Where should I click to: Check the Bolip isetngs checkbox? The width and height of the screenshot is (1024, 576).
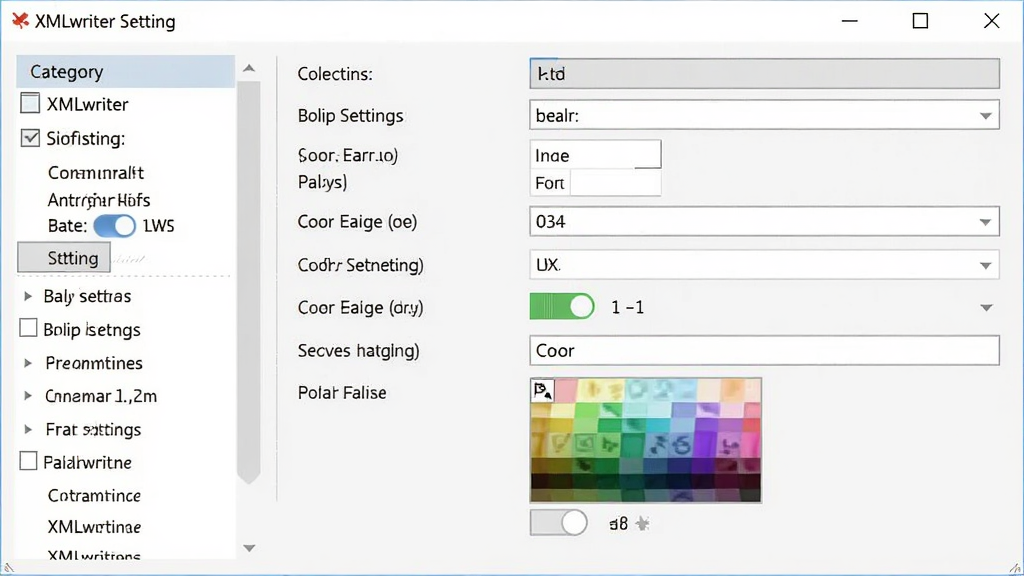click(x=28, y=328)
